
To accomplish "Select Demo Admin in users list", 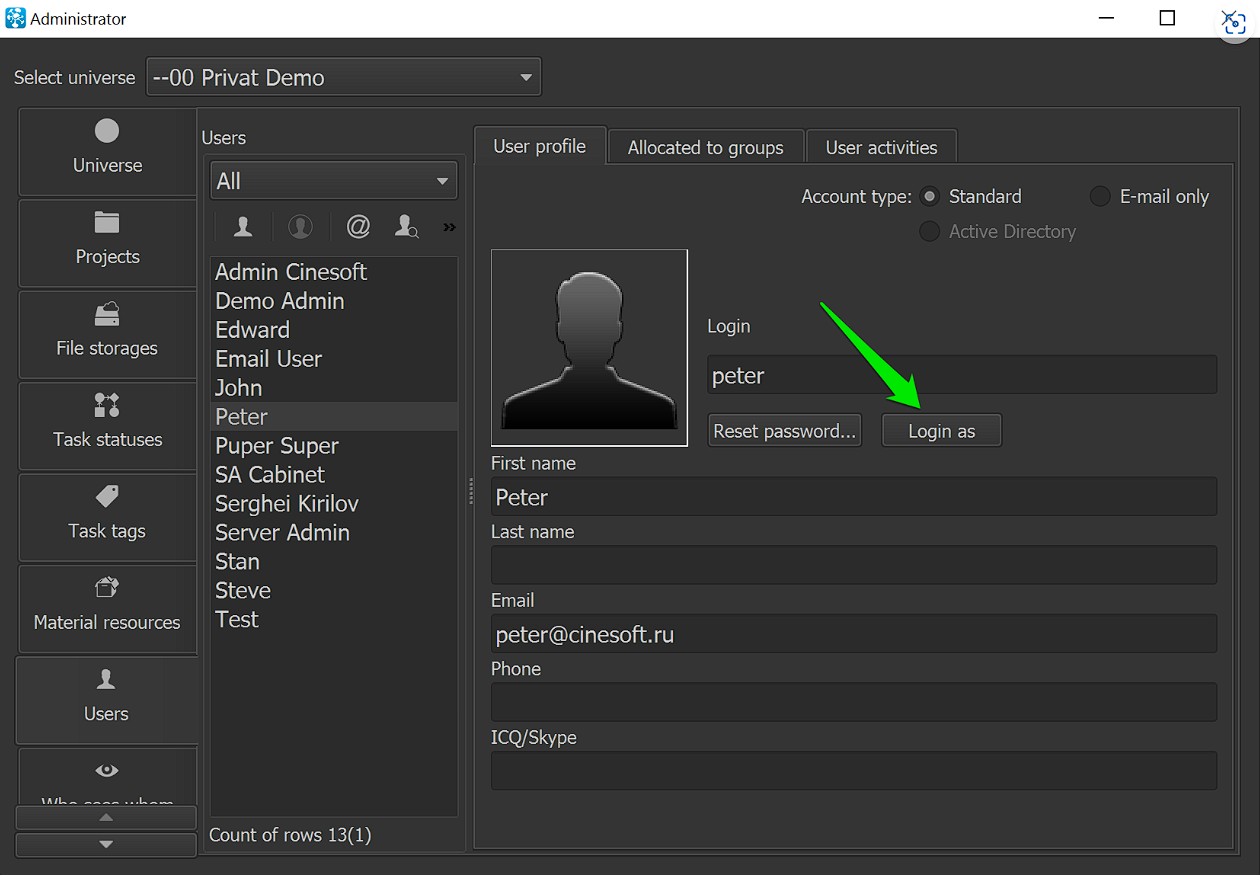I will point(334,301).
